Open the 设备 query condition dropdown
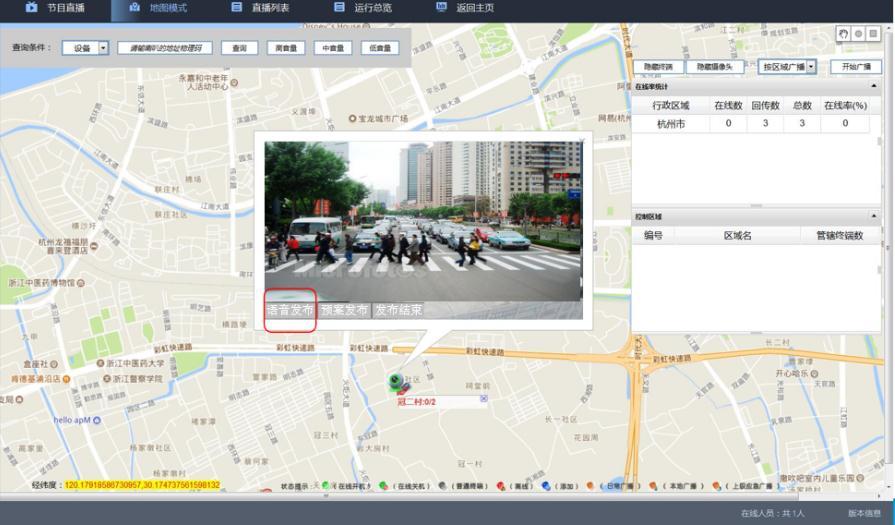 85,48
